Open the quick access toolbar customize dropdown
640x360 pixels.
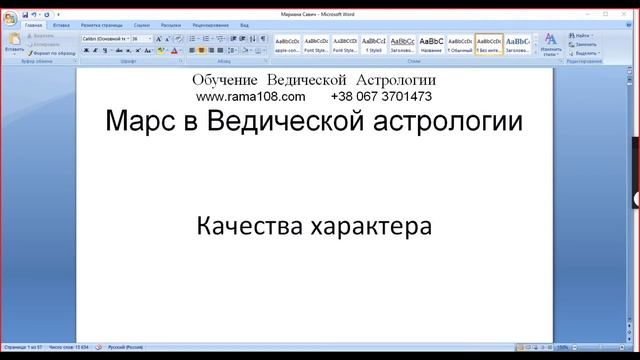coord(58,15)
